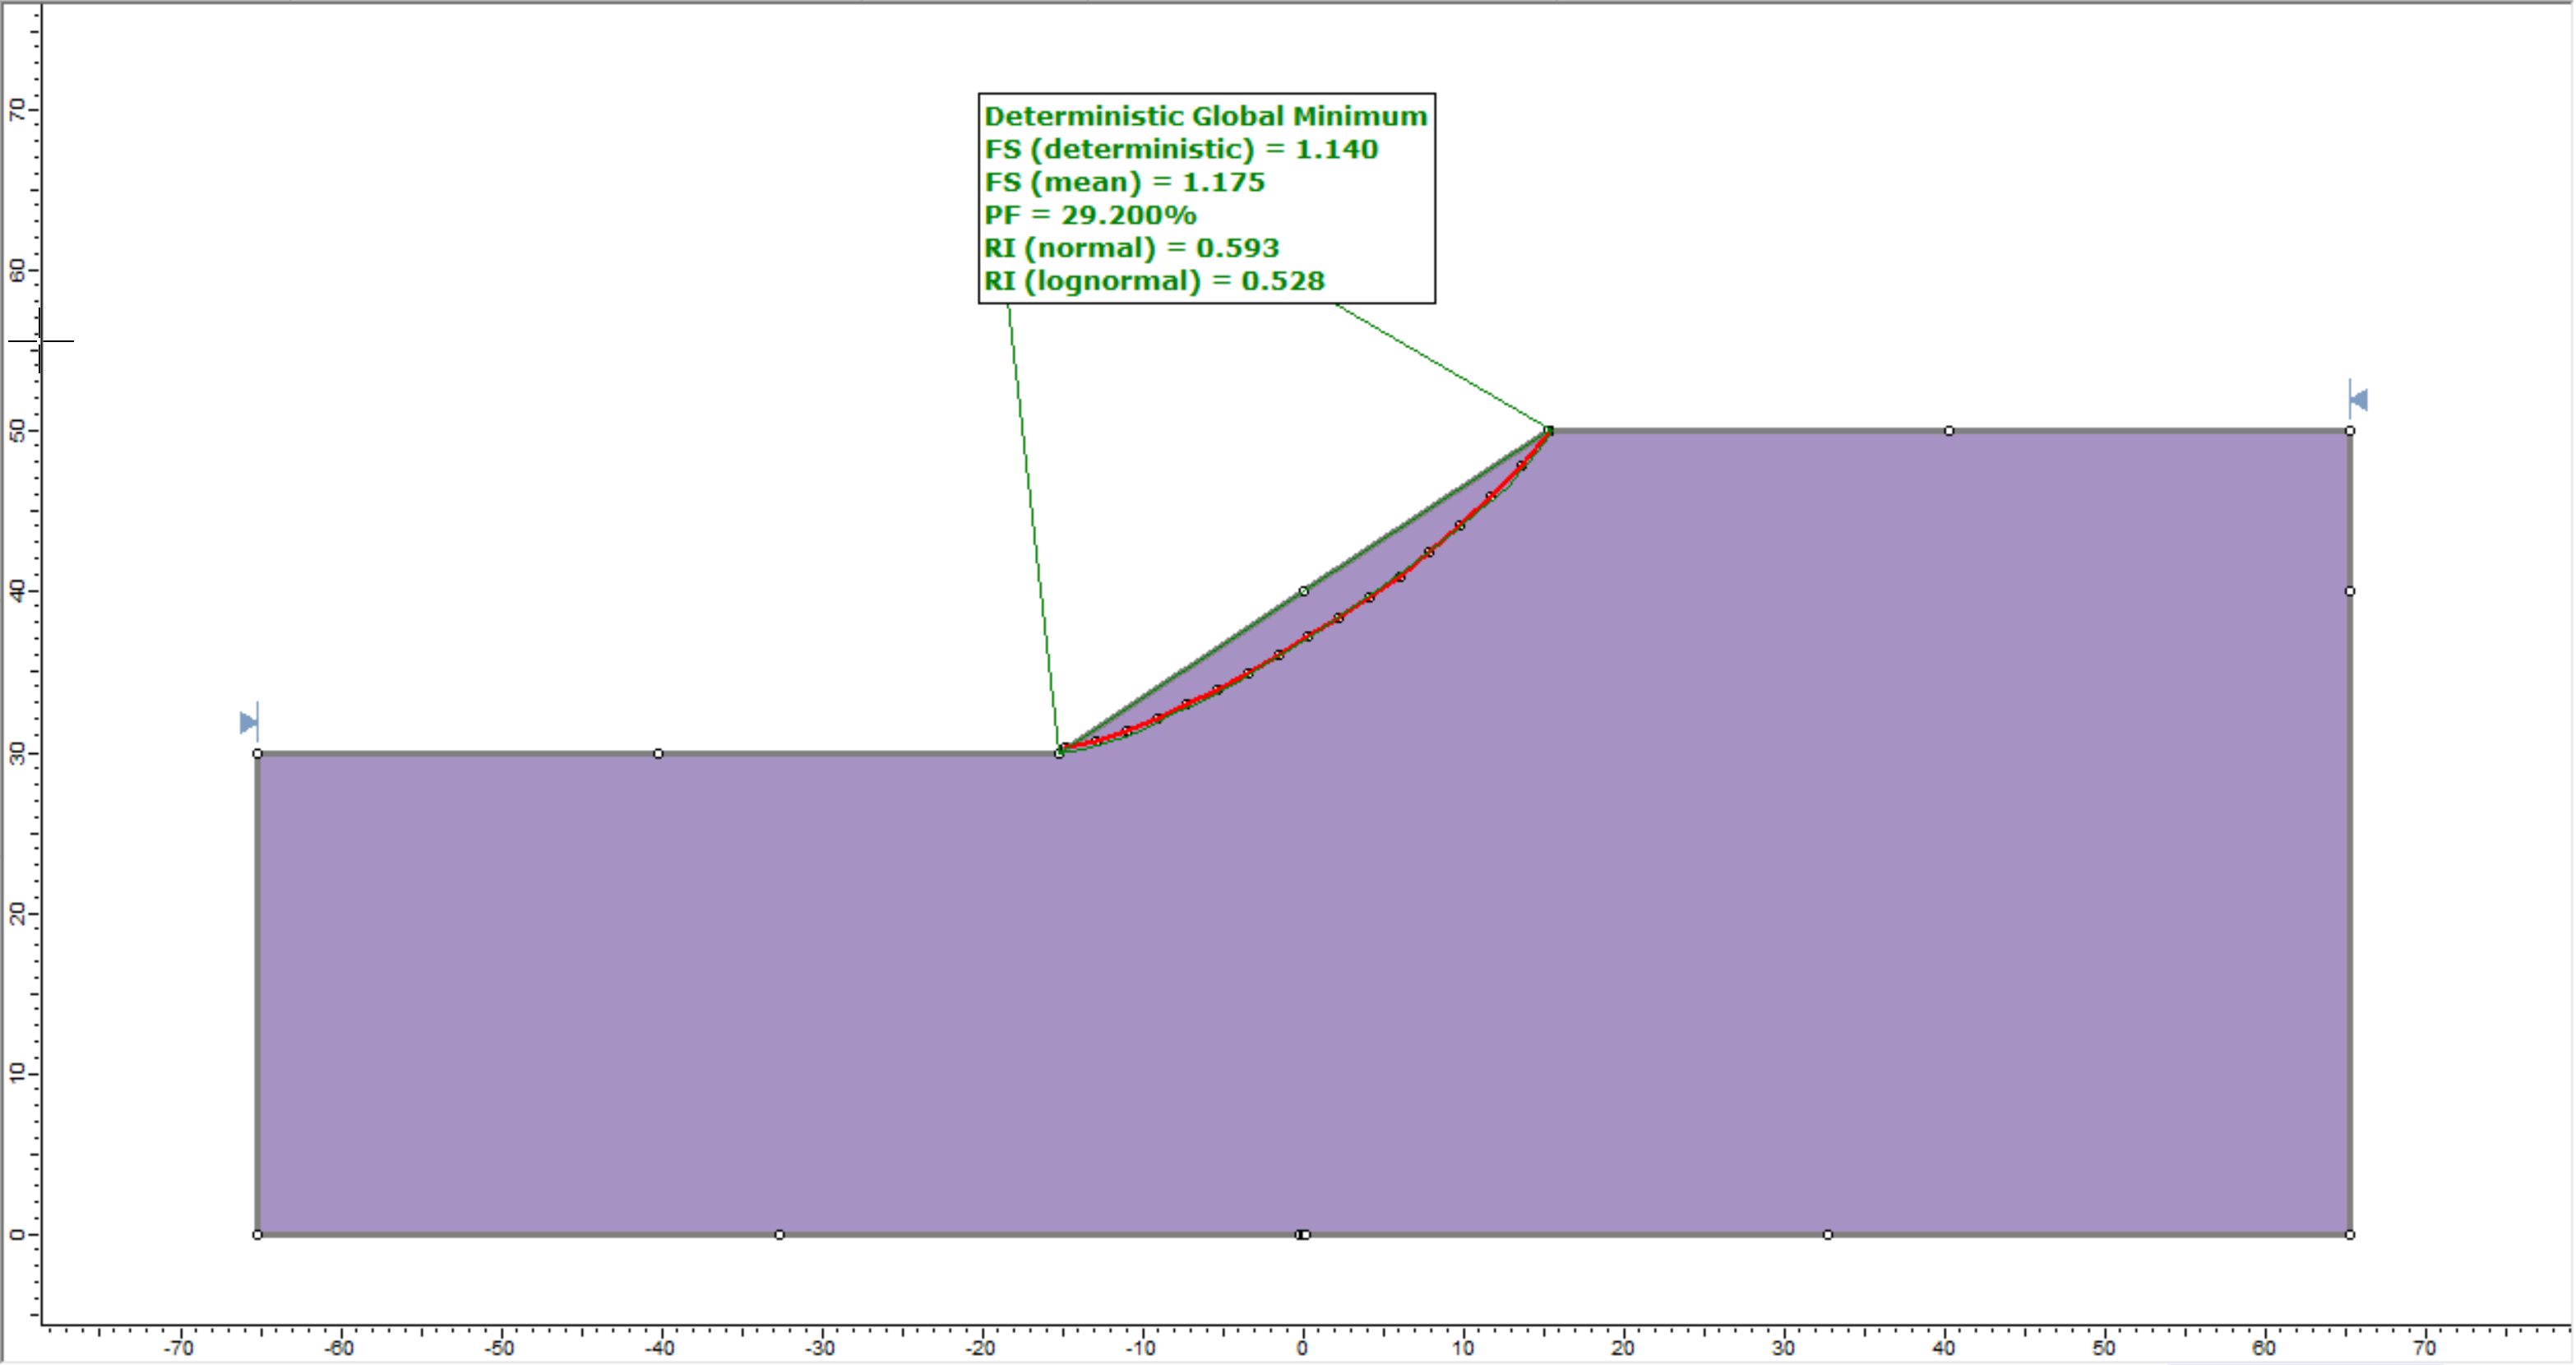Select the upper-left boundary vertex at (-65, 30)
The width and height of the screenshot is (2576, 1365).
click(x=257, y=753)
